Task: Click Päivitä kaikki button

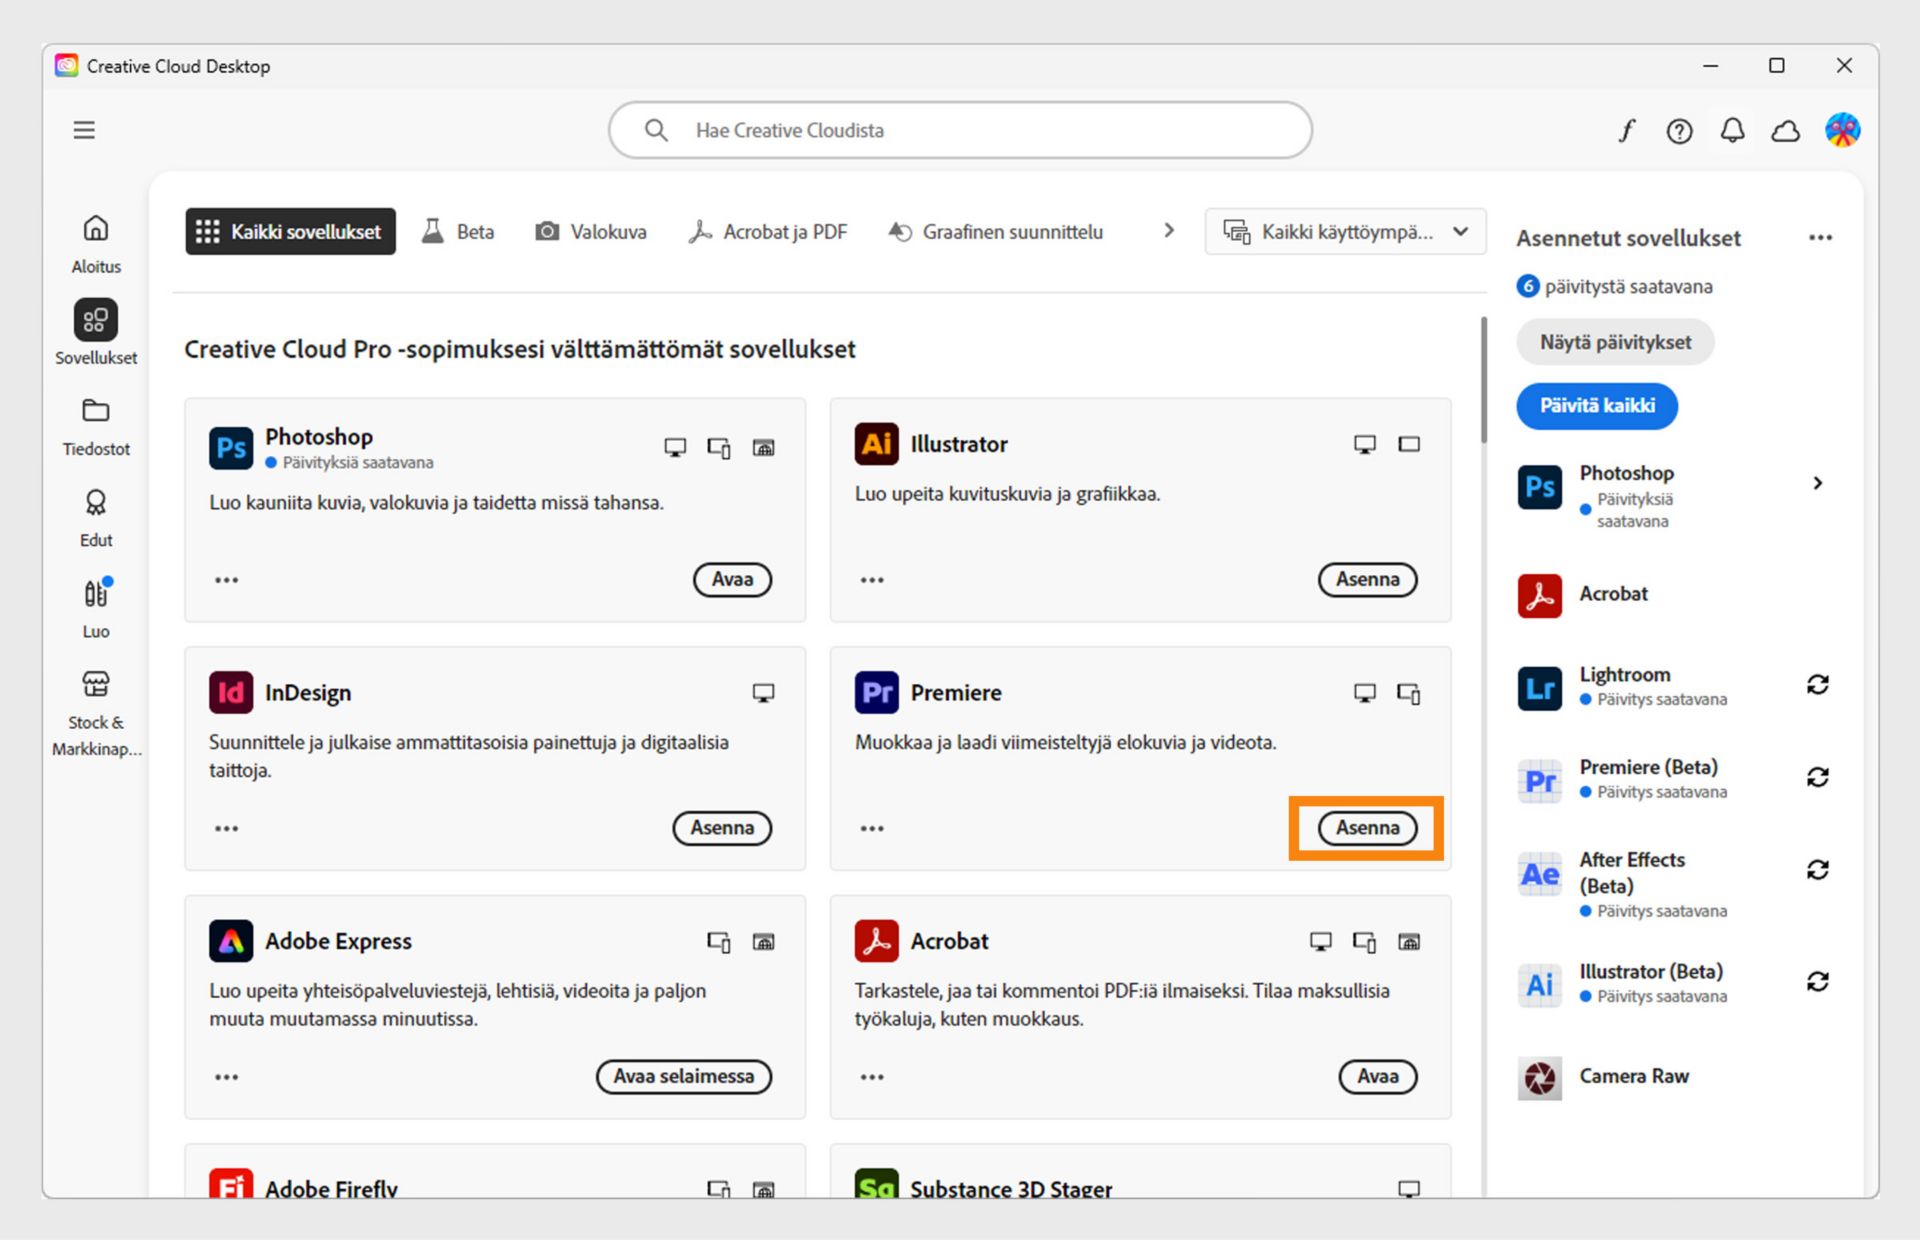Action: [x=1597, y=406]
